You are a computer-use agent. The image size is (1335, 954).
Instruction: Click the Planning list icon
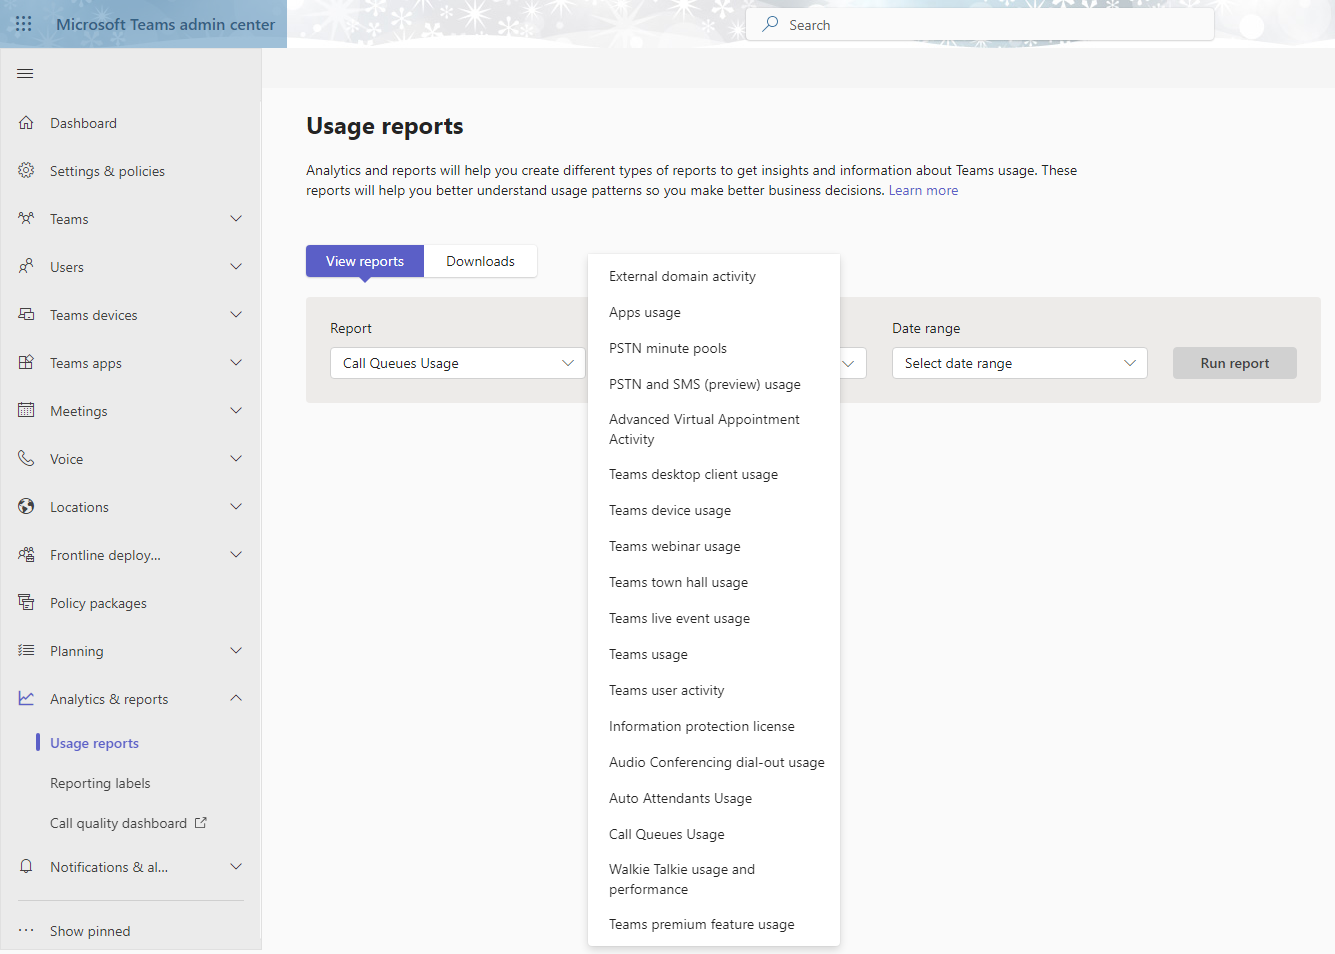(26, 651)
